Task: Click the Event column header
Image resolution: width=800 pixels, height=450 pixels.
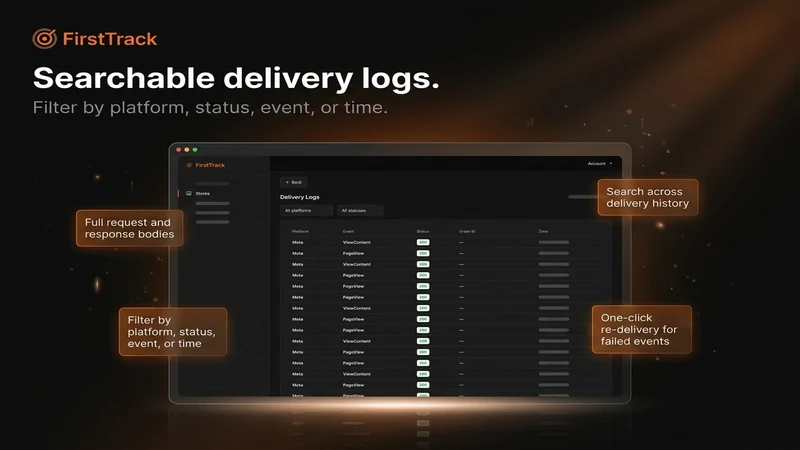Action: [348, 231]
